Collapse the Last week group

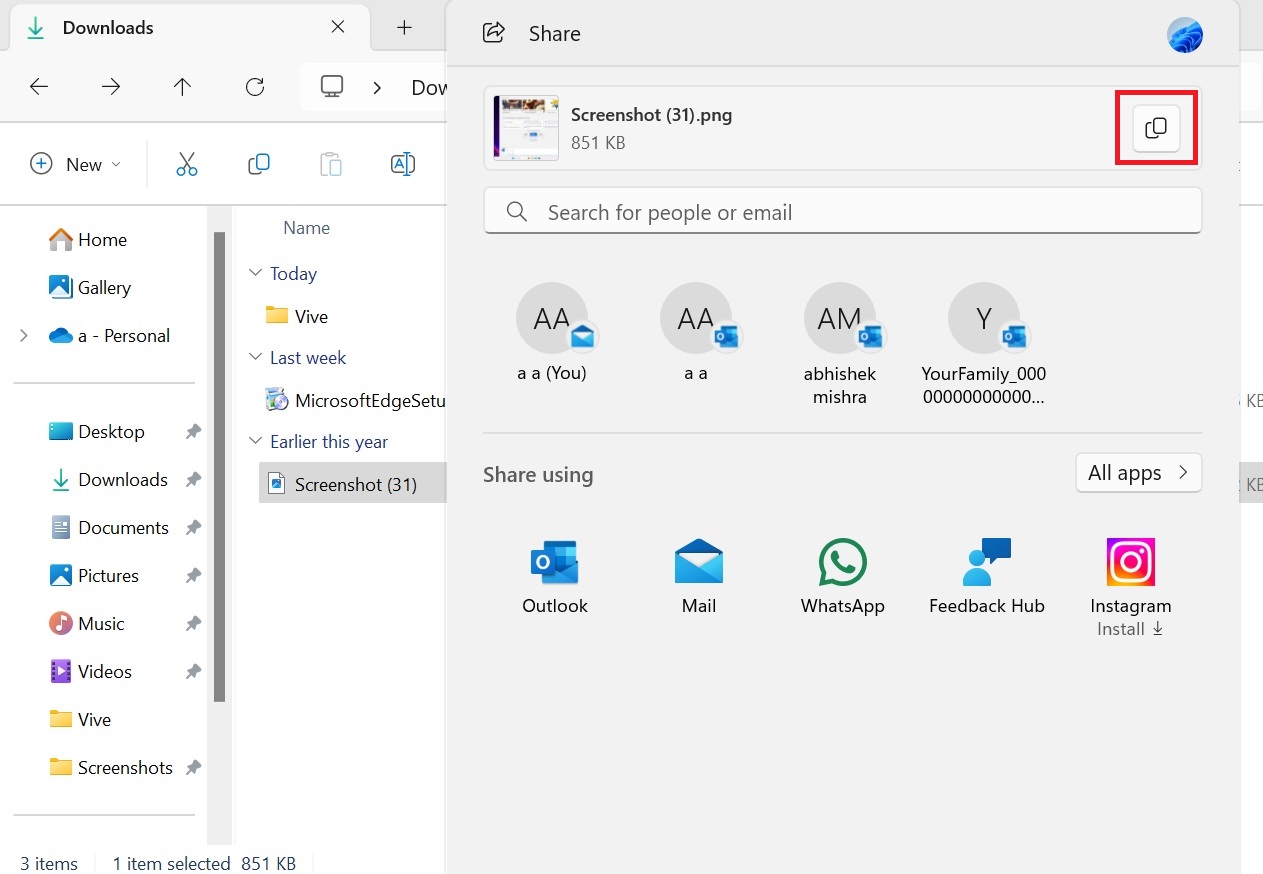(254, 357)
